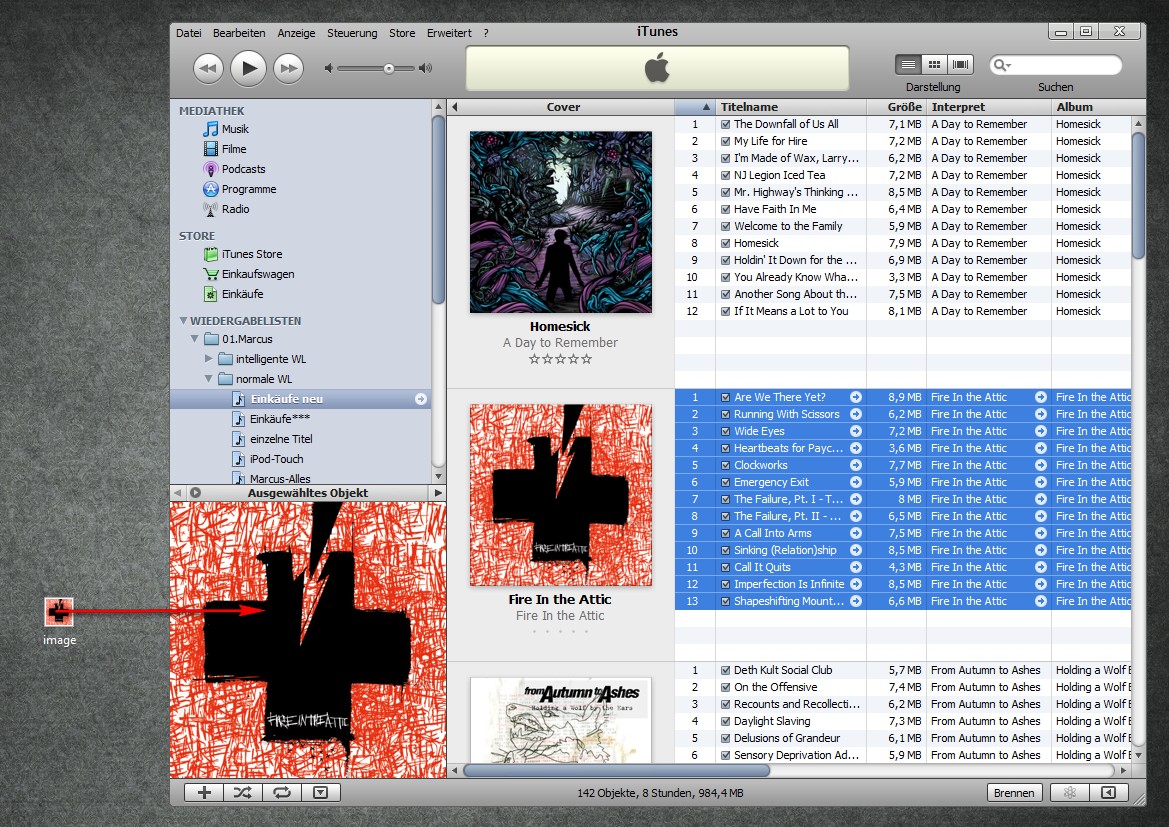The image size is (1169, 827).
Task: Toggle repeat playback
Action: (x=282, y=793)
